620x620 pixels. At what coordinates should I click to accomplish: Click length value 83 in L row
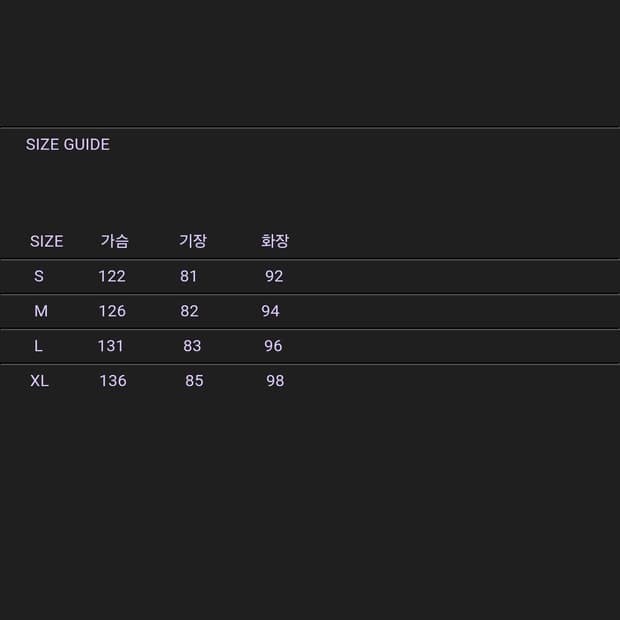click(x=192, y=346)
